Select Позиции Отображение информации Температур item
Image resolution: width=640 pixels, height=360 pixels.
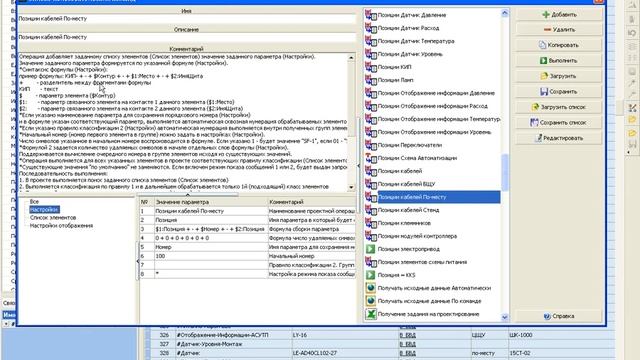[x=439, y=119]
